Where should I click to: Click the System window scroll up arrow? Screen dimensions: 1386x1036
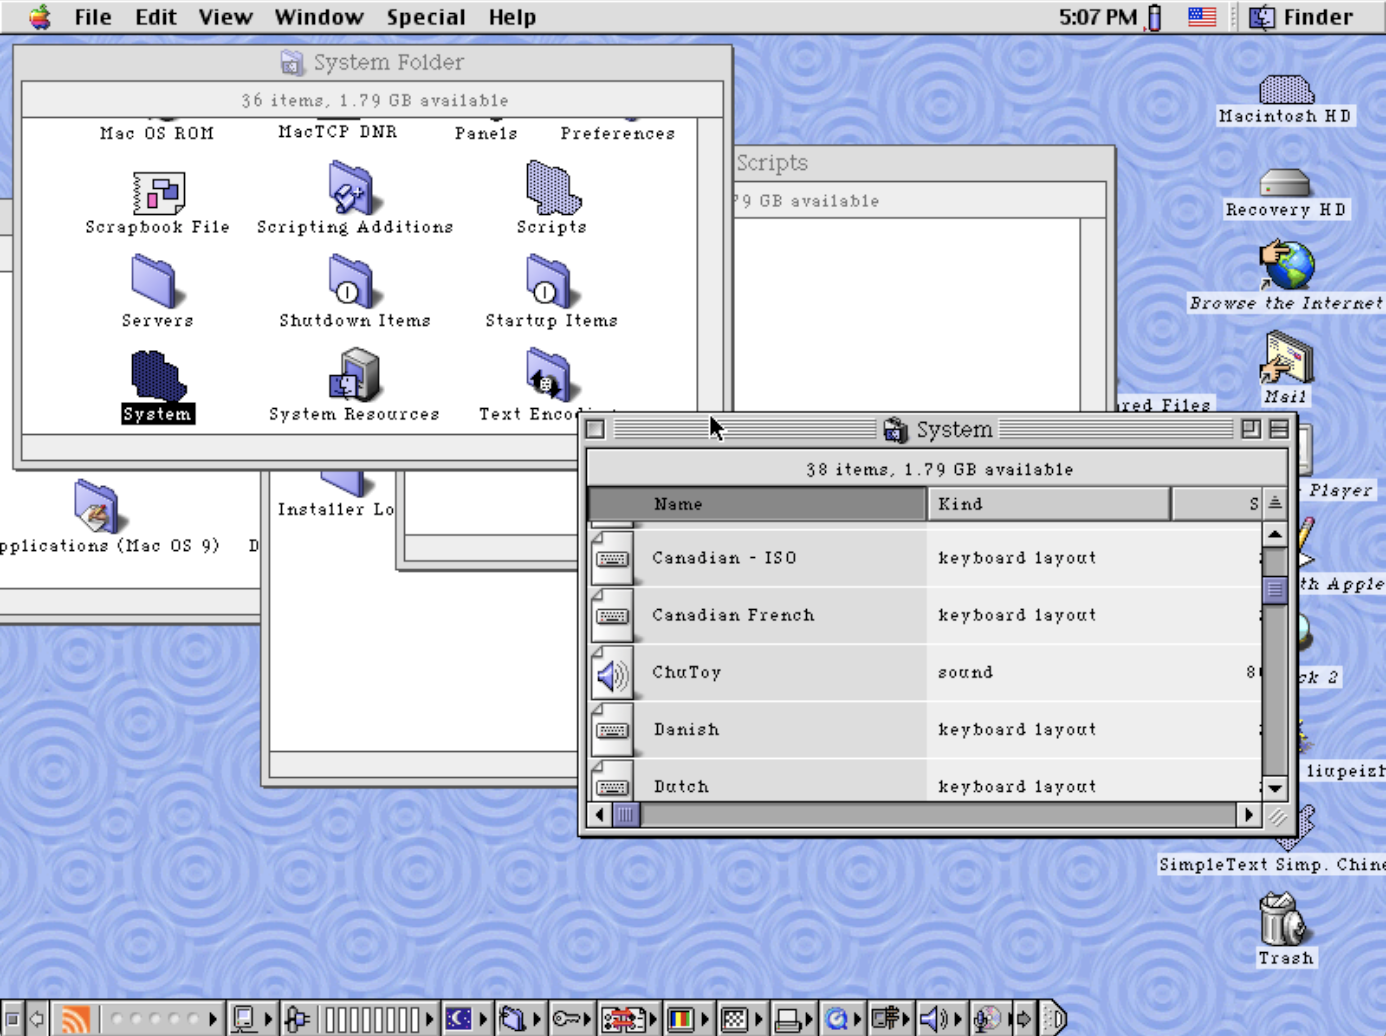[1274, 536]
